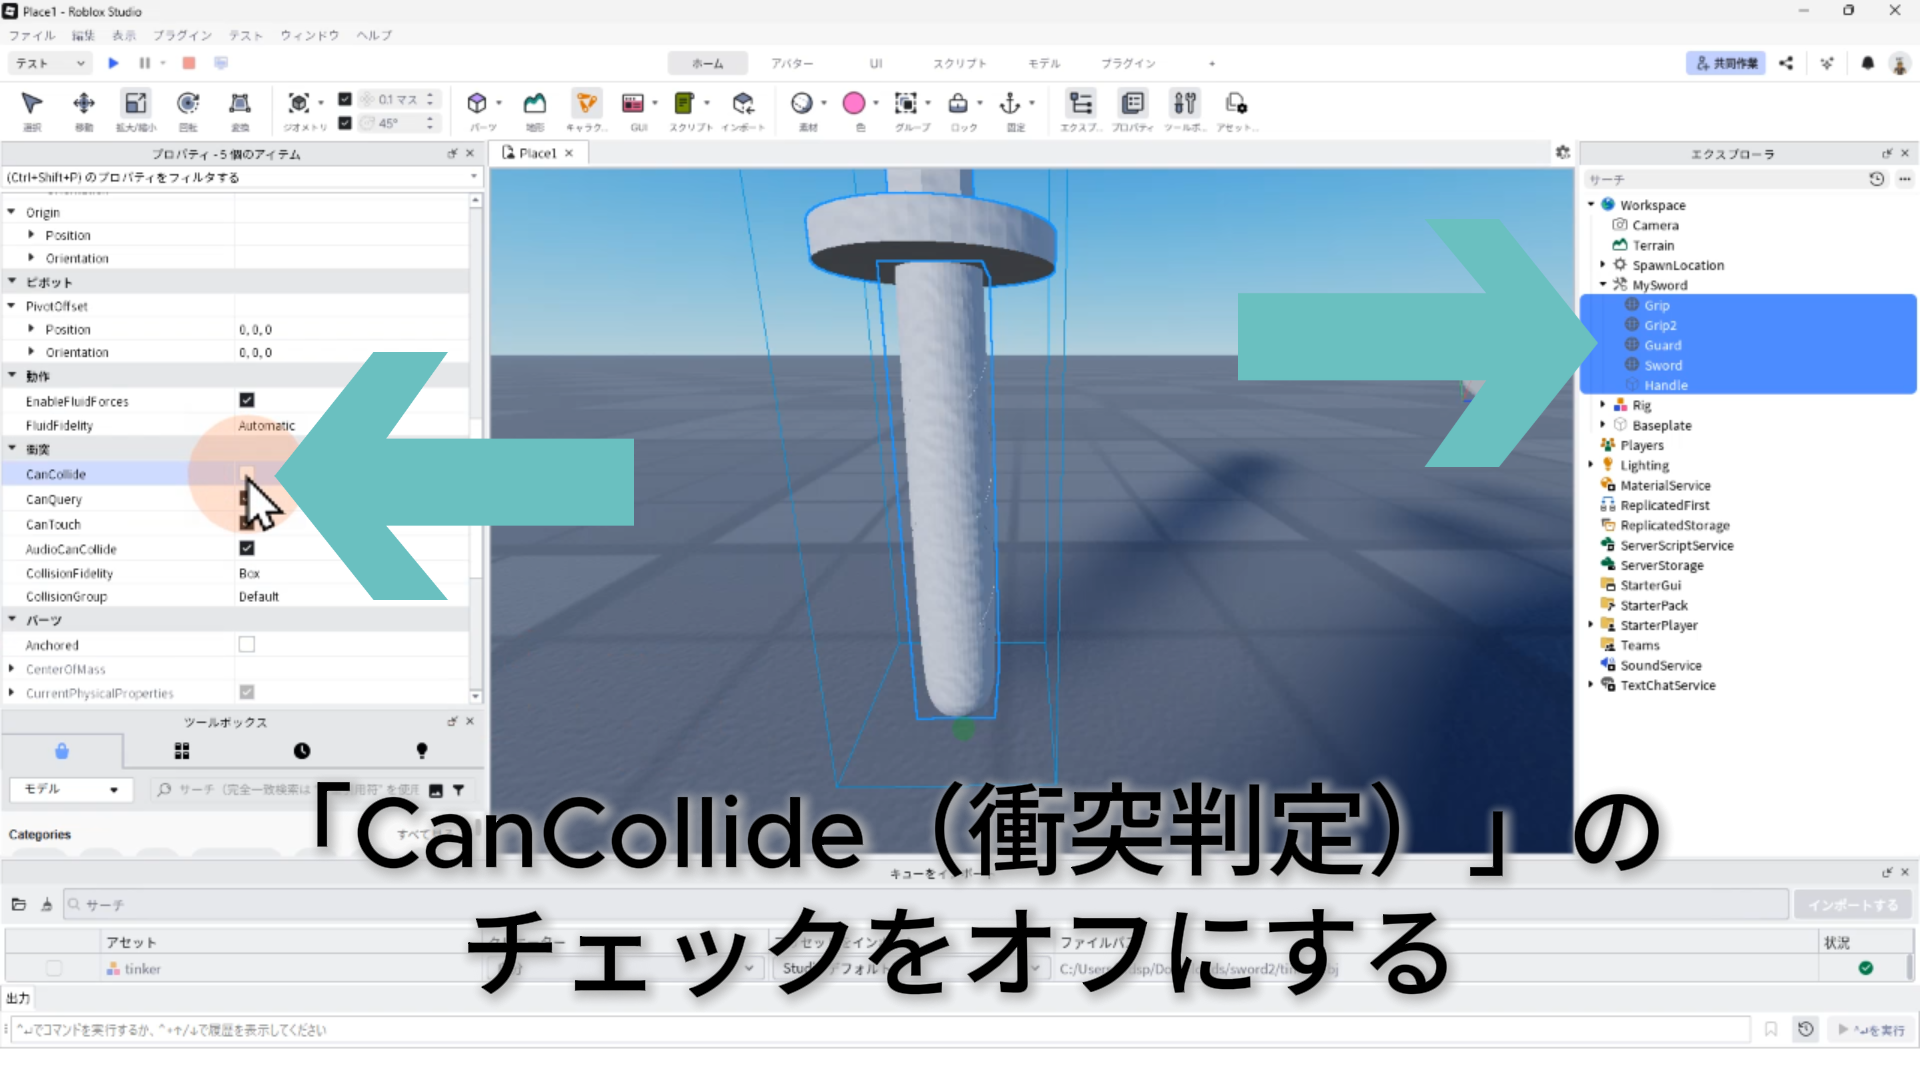Click the Script (スクリプト) toolbar icon
This screenshot has width=1920, height=1080.
click(685, 104)
